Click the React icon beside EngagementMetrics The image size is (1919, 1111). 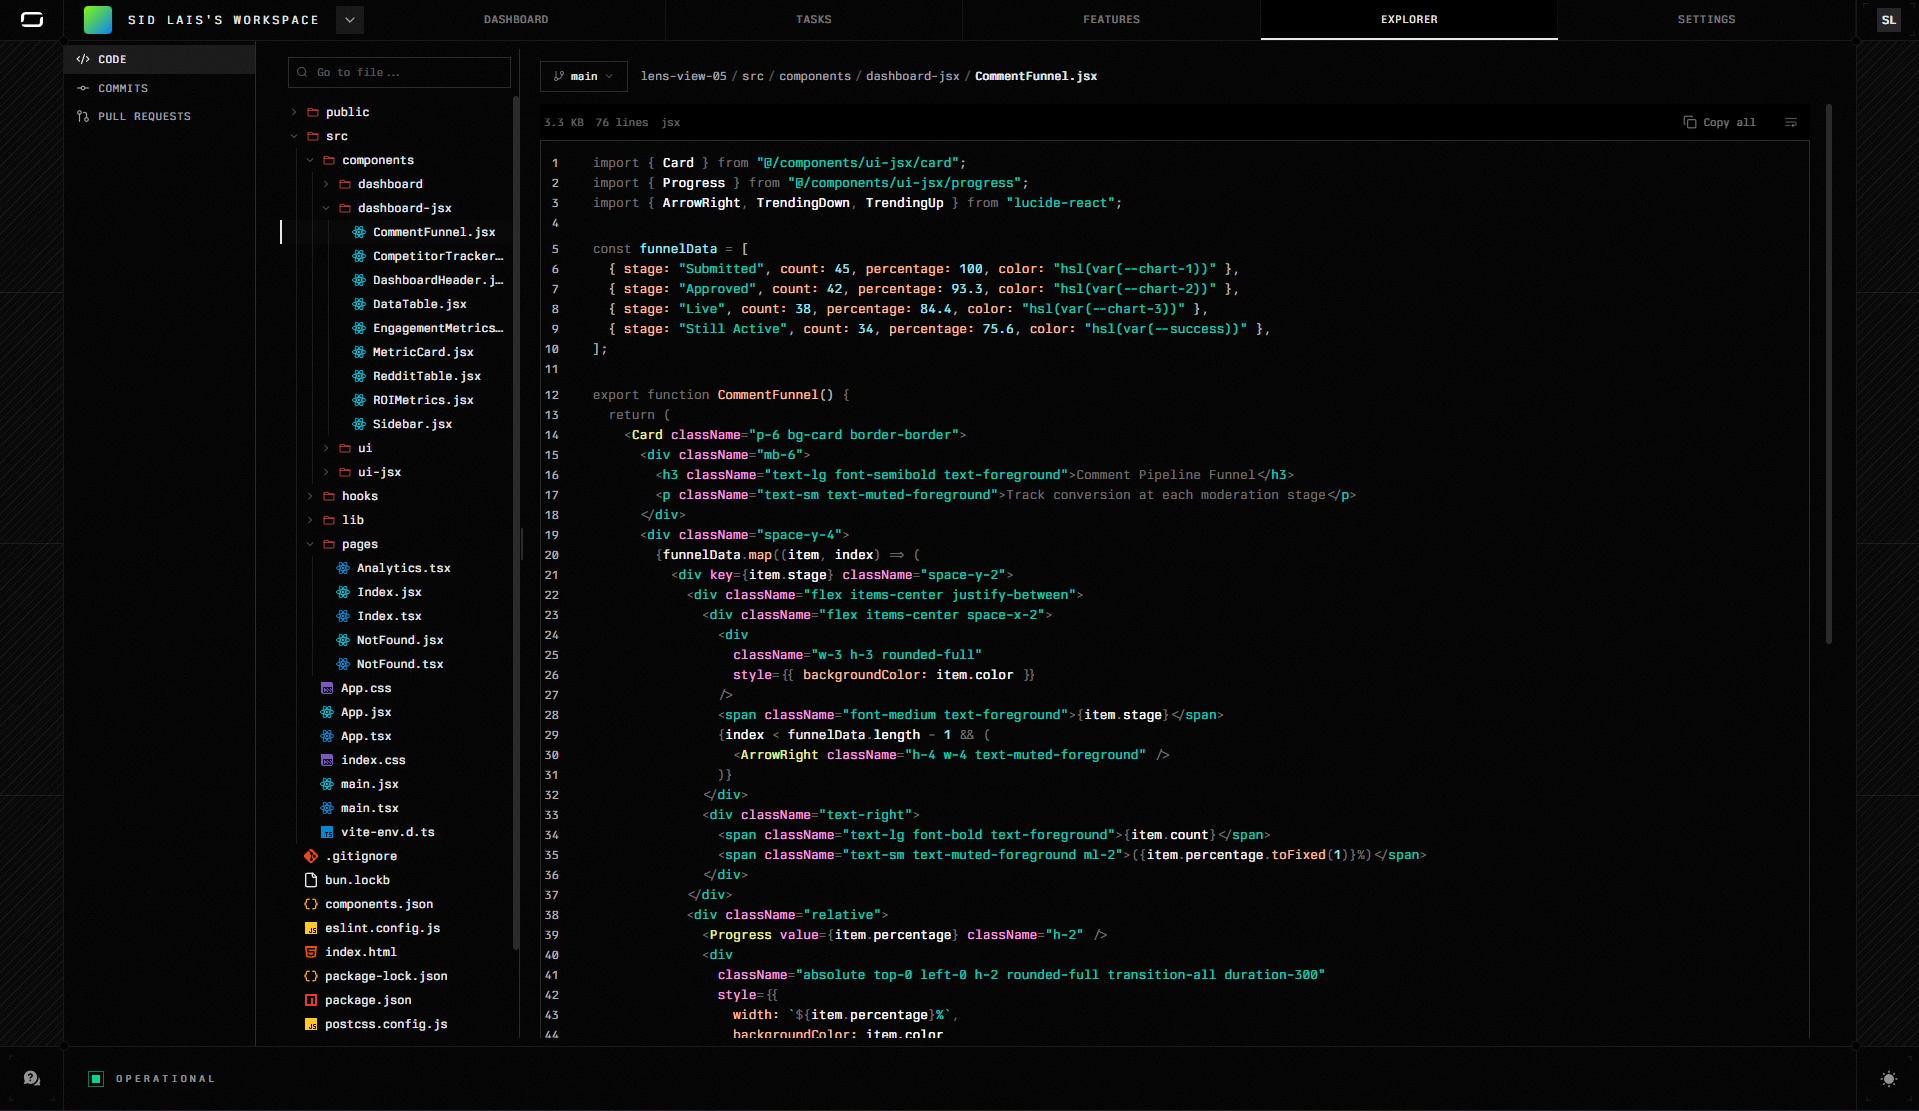[359, 328]
